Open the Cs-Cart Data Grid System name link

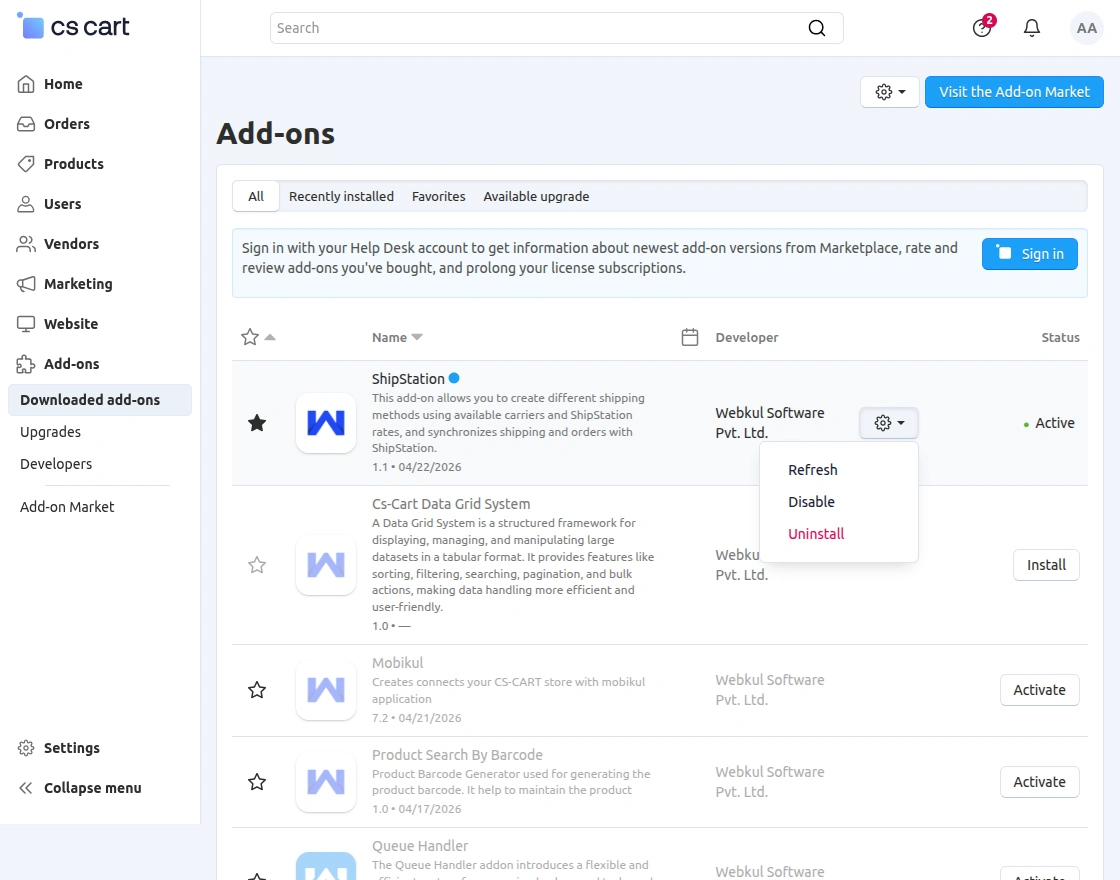[451, 504]
